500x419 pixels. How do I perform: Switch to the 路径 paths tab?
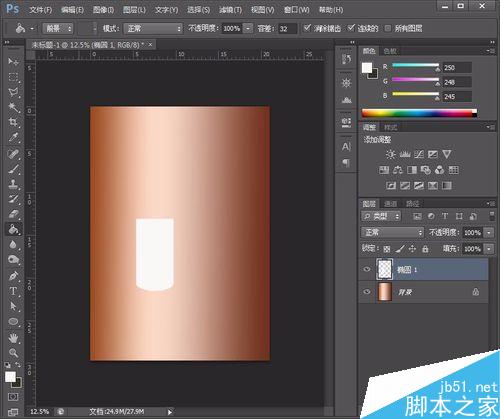coord(412,203)
